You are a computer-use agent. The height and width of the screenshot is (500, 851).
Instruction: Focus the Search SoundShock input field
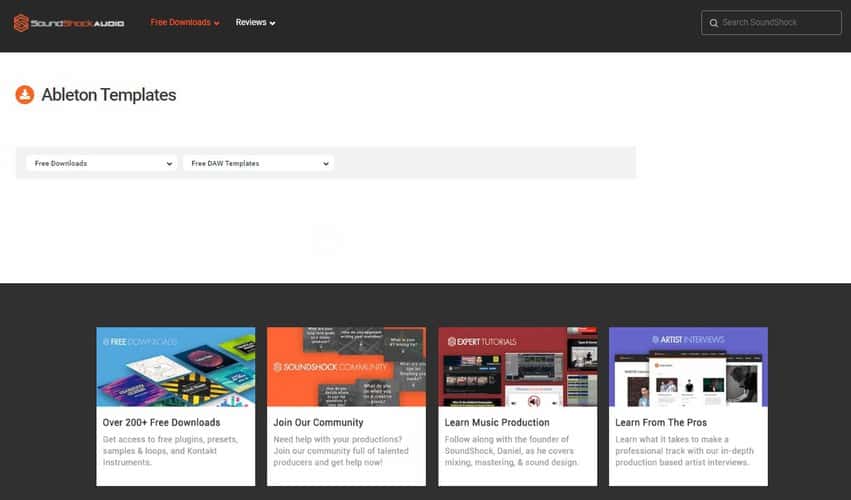[x=771, y=23]
